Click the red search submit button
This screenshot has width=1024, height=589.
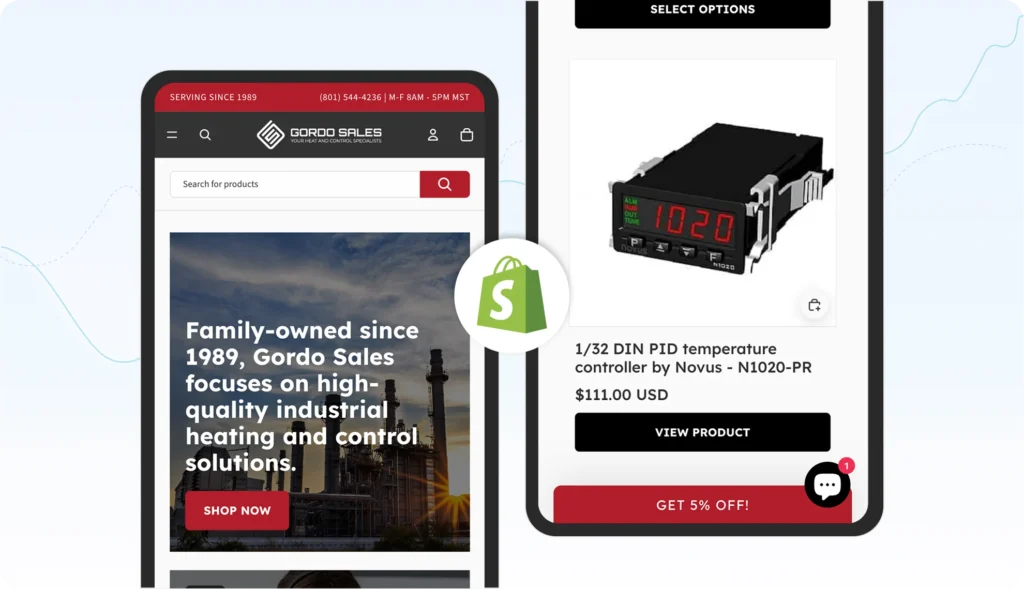[445, 184]
